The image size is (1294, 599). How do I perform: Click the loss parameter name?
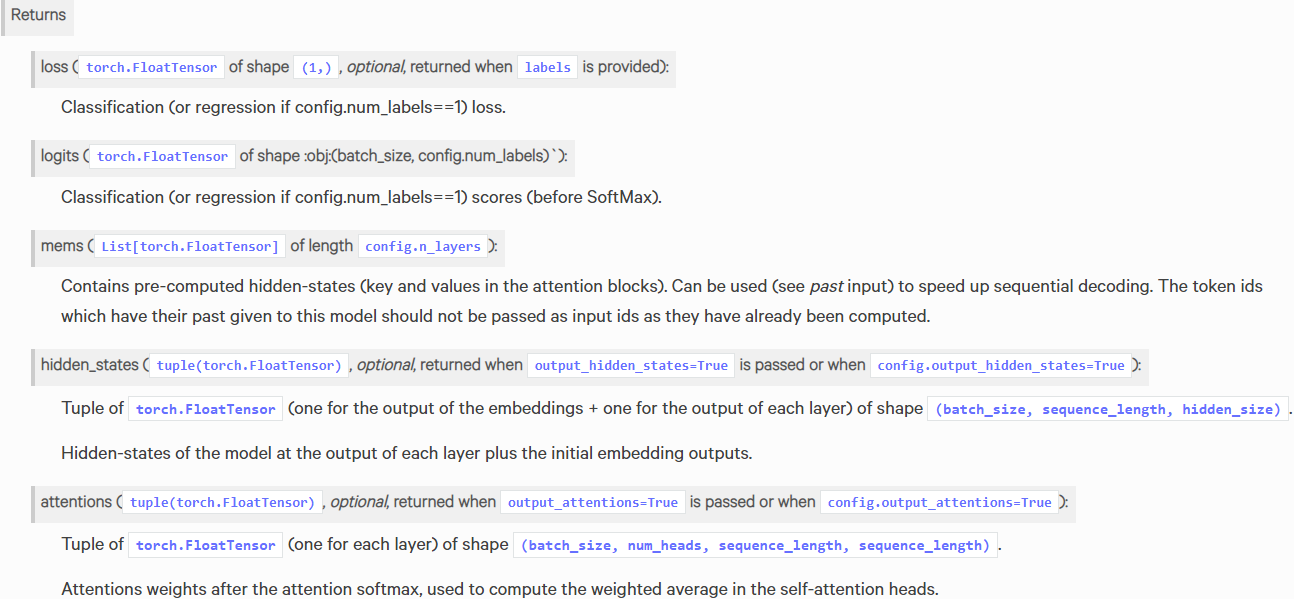54,67
